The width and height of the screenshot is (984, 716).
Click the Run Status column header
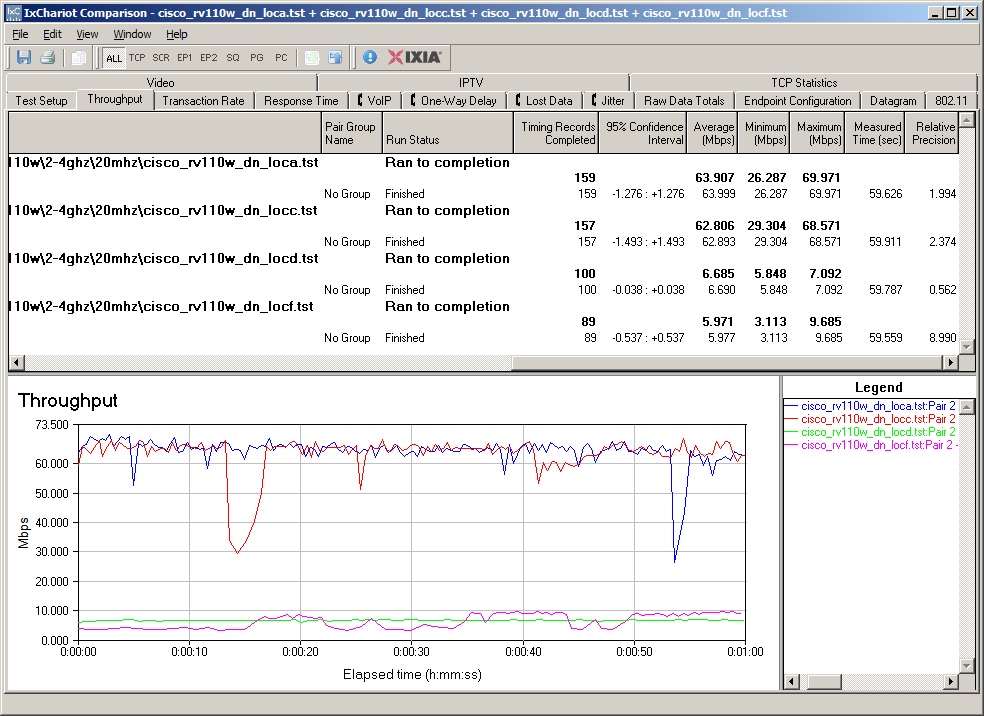pos(447,133)
